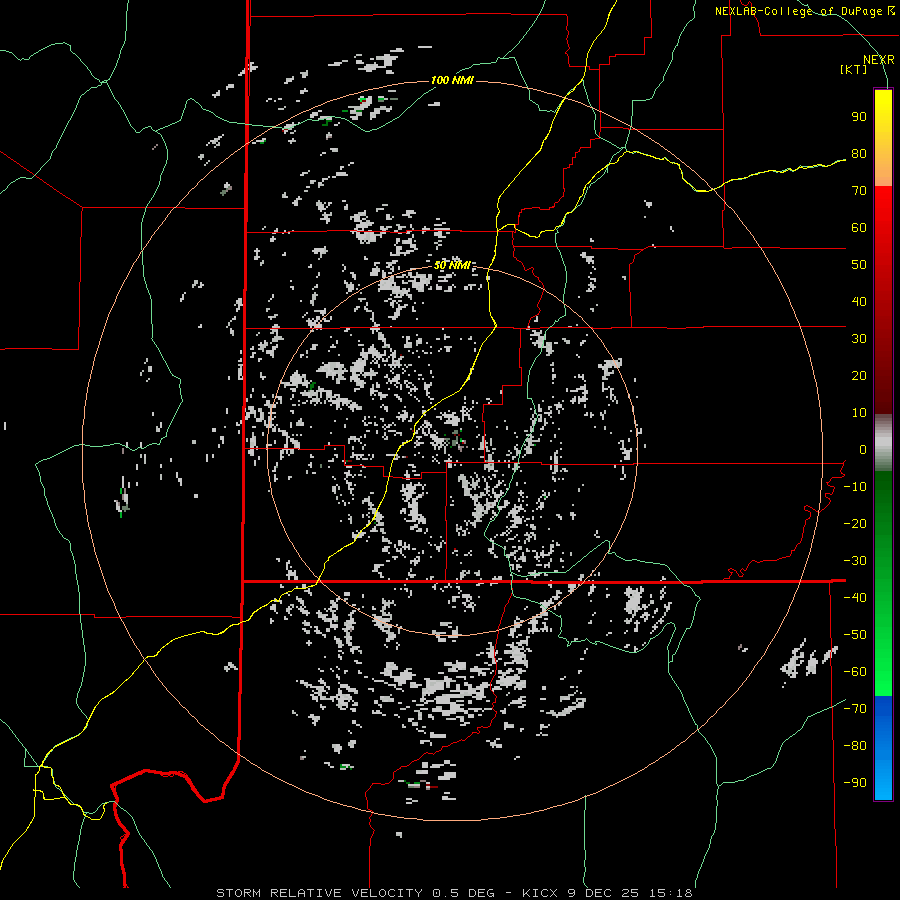Click the -90 value on velocity scale

coord(855,783)
